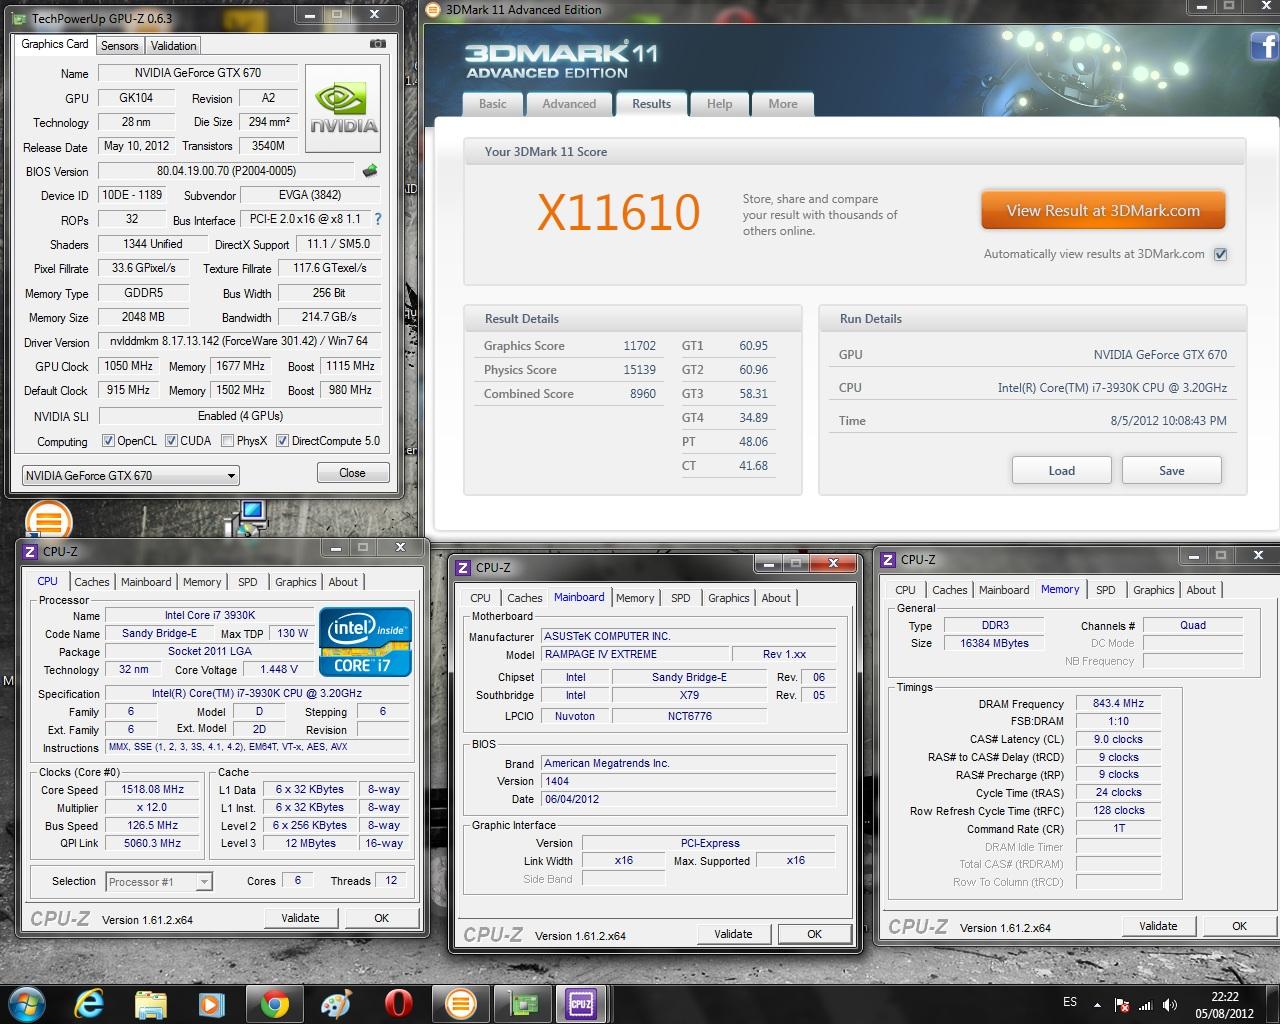Click the Close button in GPU-Z
1280x1024 pixels.
353,473
